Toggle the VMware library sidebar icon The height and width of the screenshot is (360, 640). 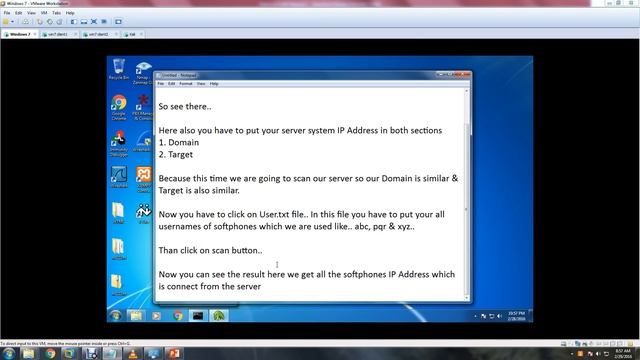coord(73,22)
